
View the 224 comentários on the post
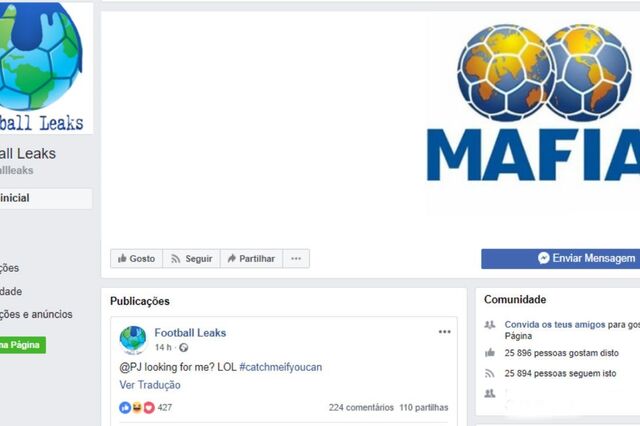pyautogui.click(x=361, y=407)
